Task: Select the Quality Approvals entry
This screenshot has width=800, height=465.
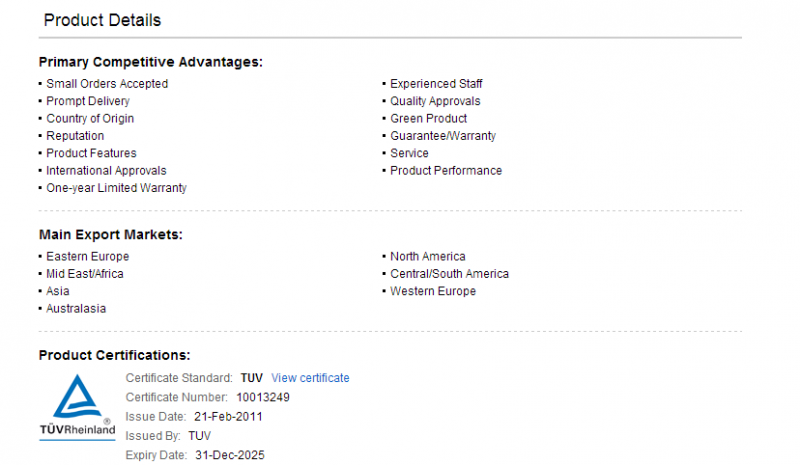Action: tap(435, 101)
